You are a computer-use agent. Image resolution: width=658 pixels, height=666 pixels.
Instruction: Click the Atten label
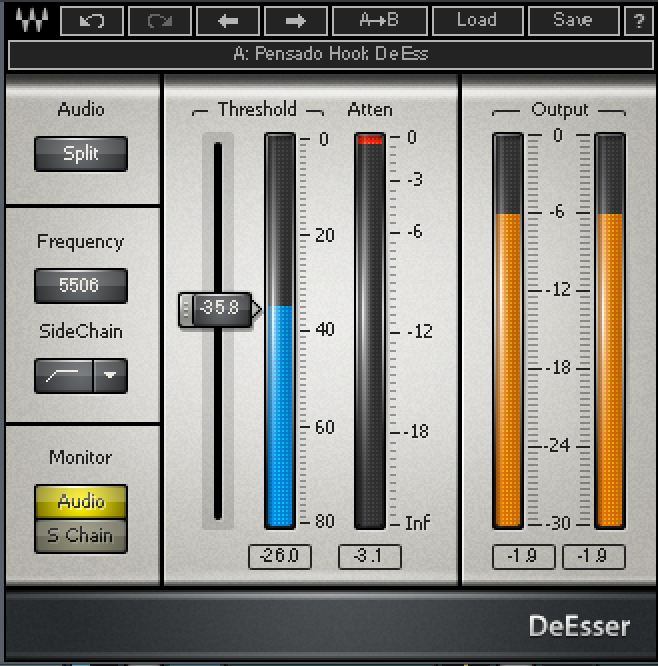tap(370, 110)
